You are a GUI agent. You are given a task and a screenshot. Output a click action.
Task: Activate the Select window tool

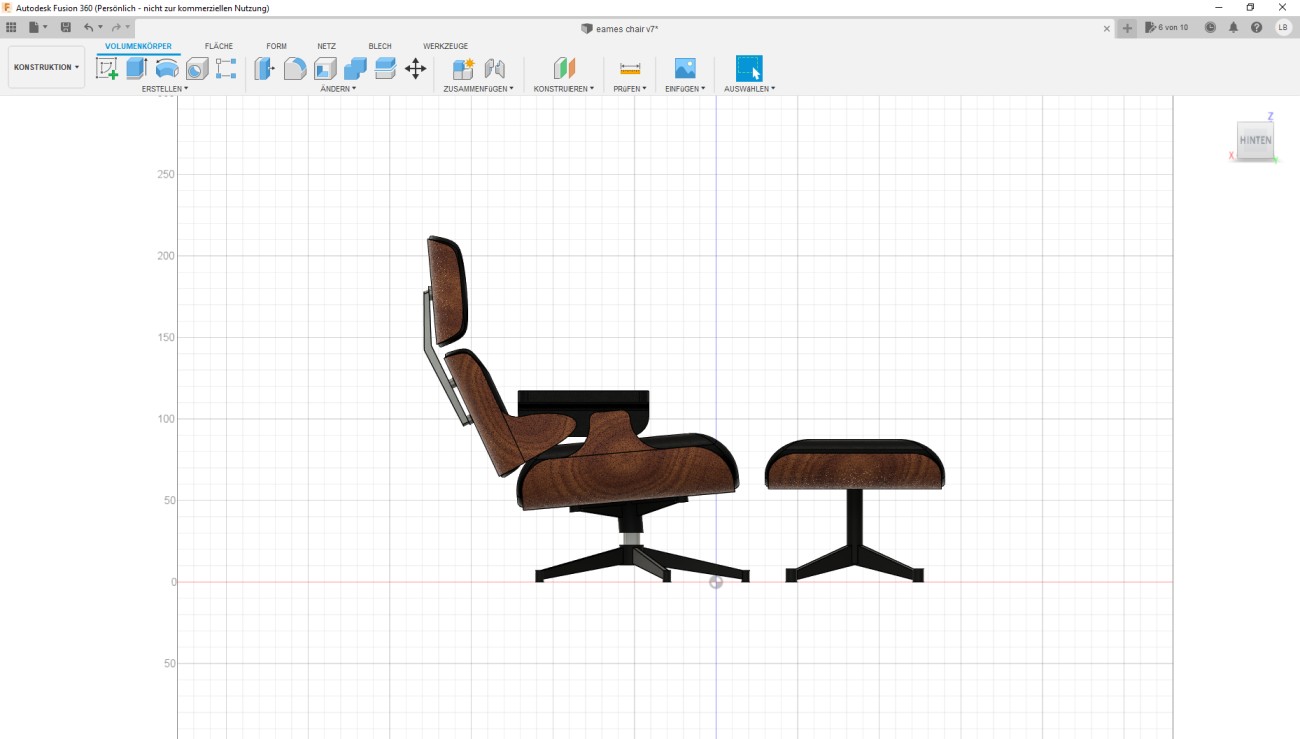click(x=749, y=68)
